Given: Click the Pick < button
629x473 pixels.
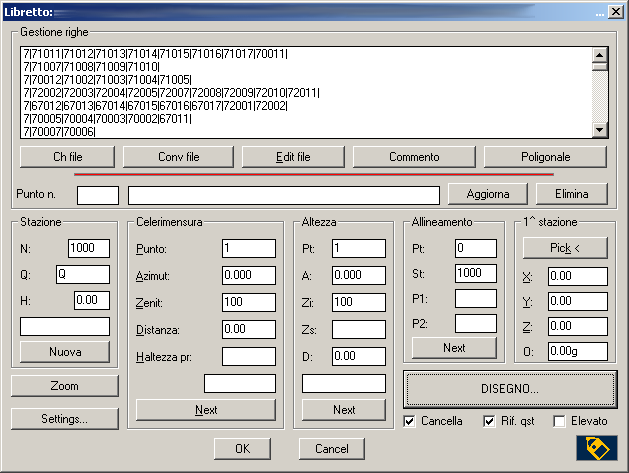Looking at the screenshot, I should tap(565, 248).
